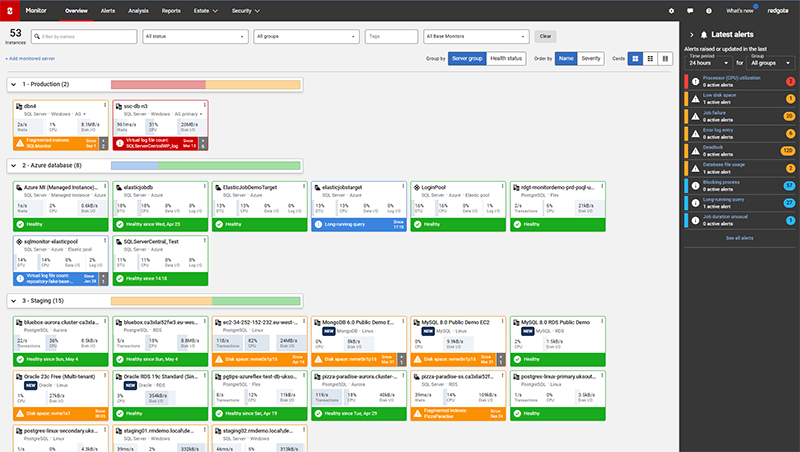The height and width of the screenshot is (452, 800).
Task: Open the help question mark icon
Action: (x=709, y=11)
